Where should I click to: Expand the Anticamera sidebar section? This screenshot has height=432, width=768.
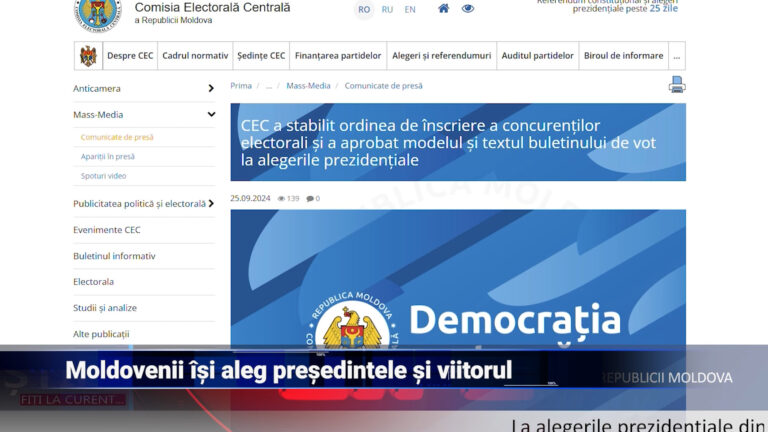pos(211,88)
